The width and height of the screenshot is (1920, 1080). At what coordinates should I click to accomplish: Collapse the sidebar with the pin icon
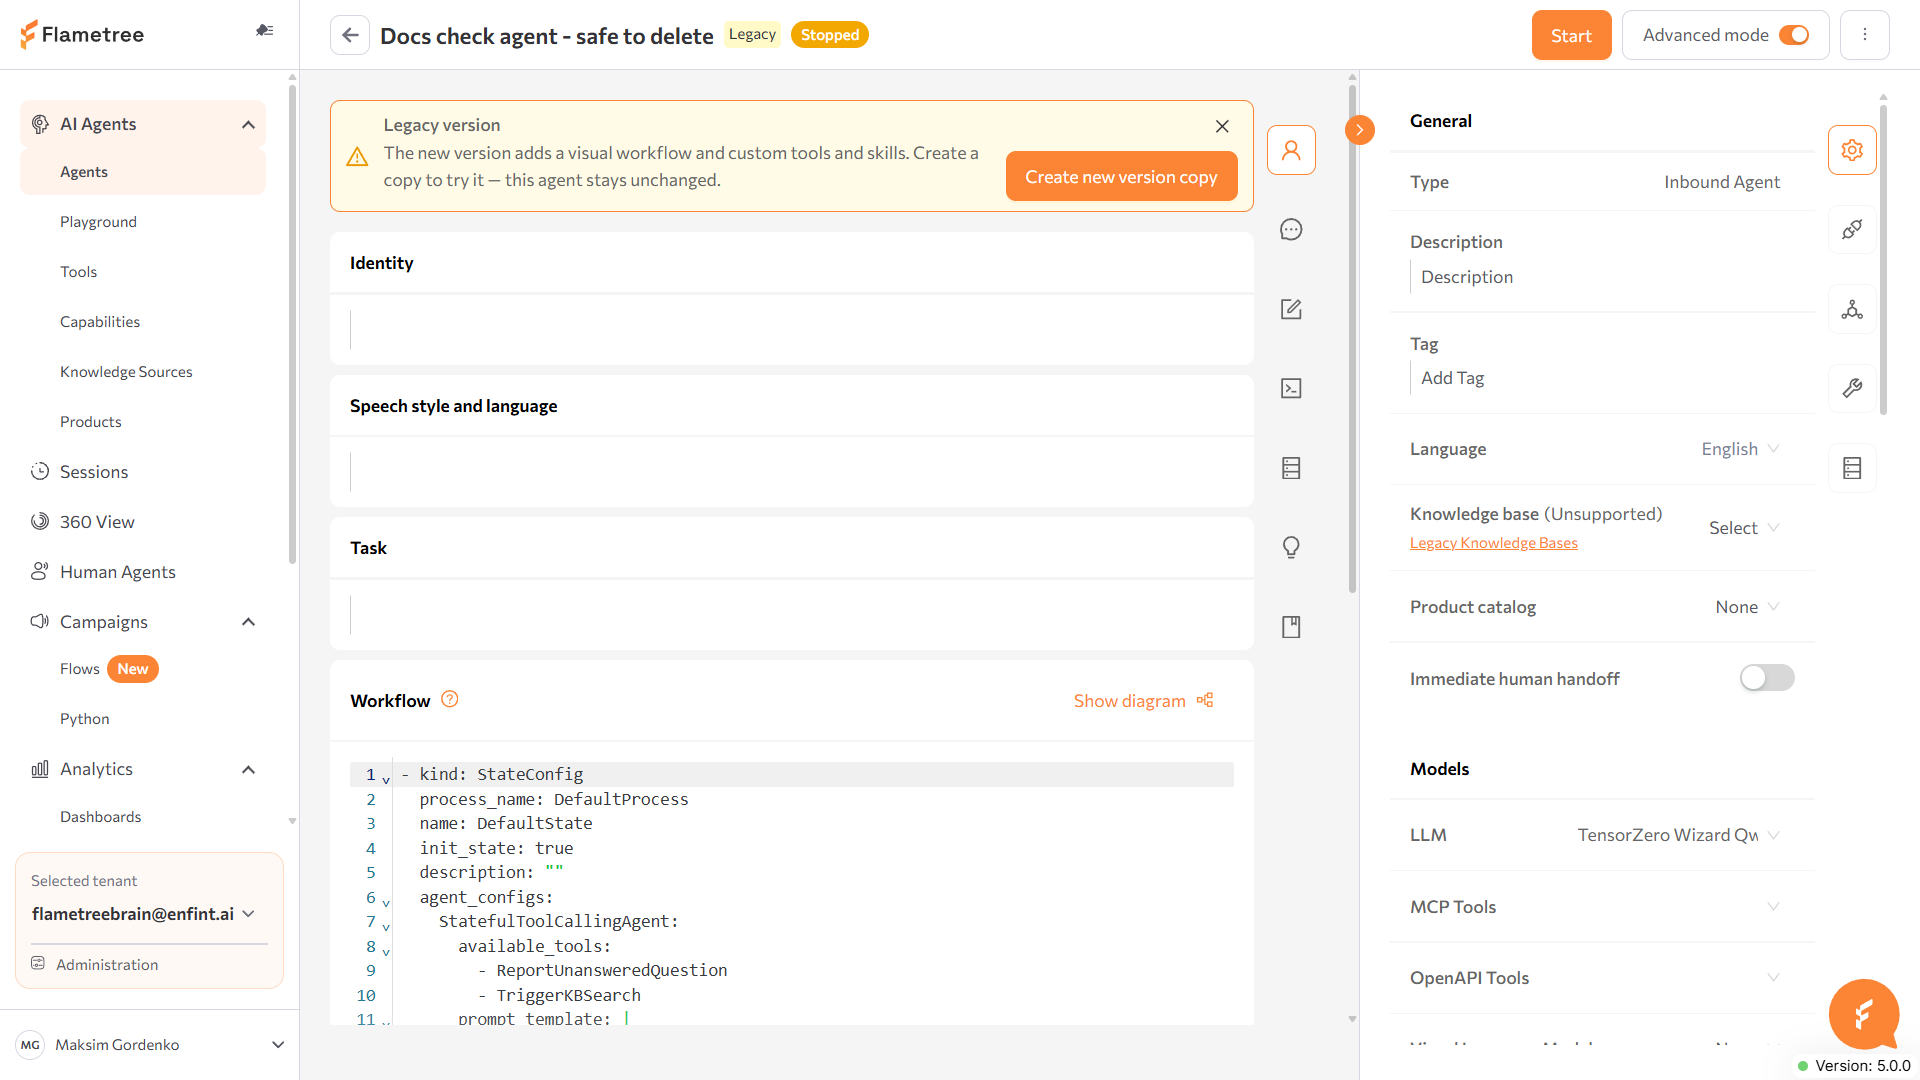264,31
